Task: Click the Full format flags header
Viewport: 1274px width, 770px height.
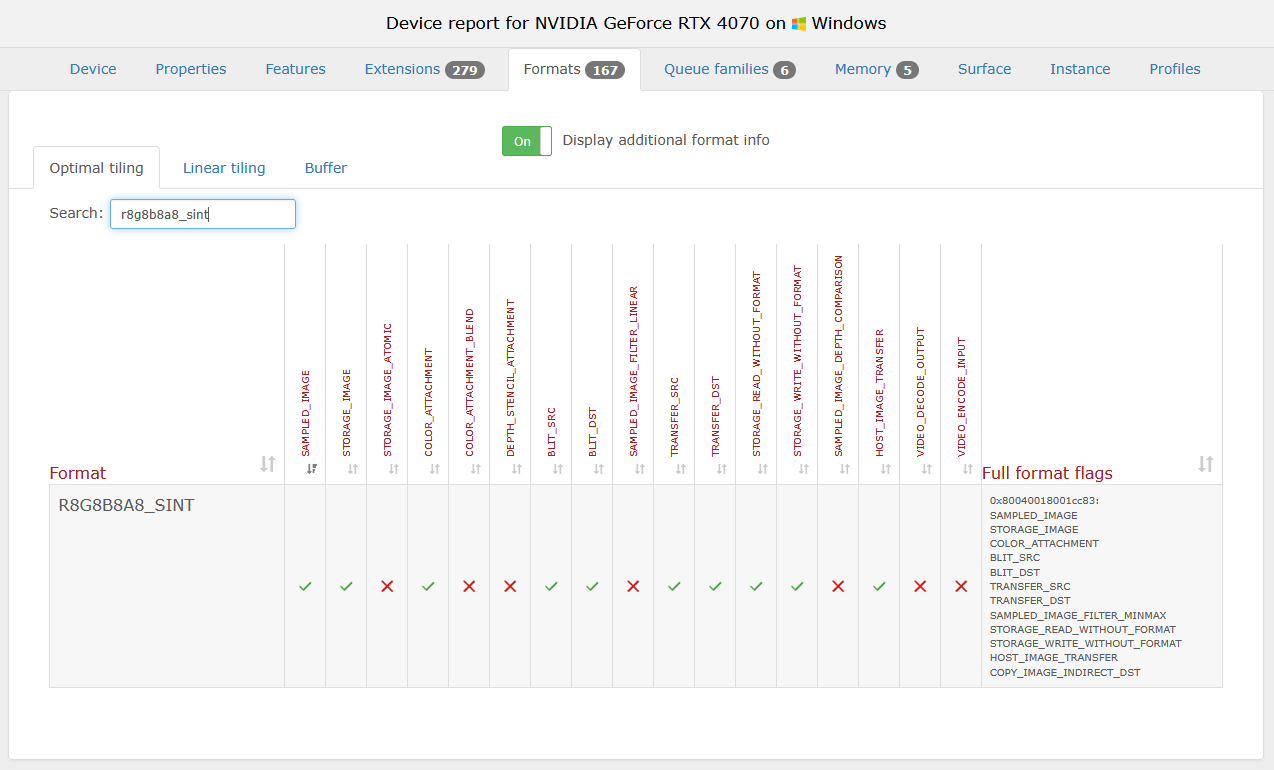Action: (1047, 473)
